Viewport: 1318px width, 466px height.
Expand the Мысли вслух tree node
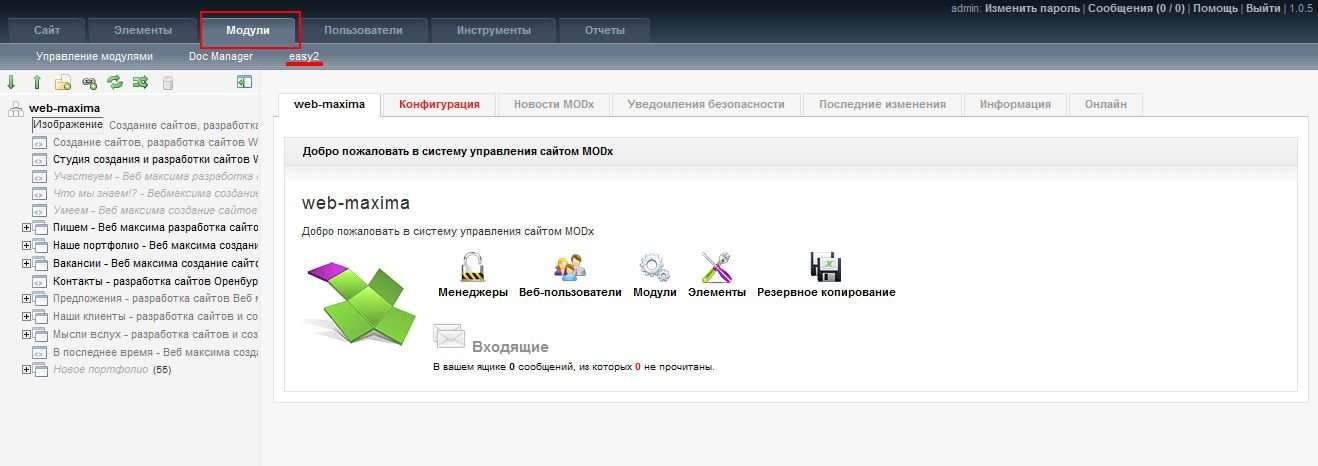pyautogui.click(x=27, y=334)
